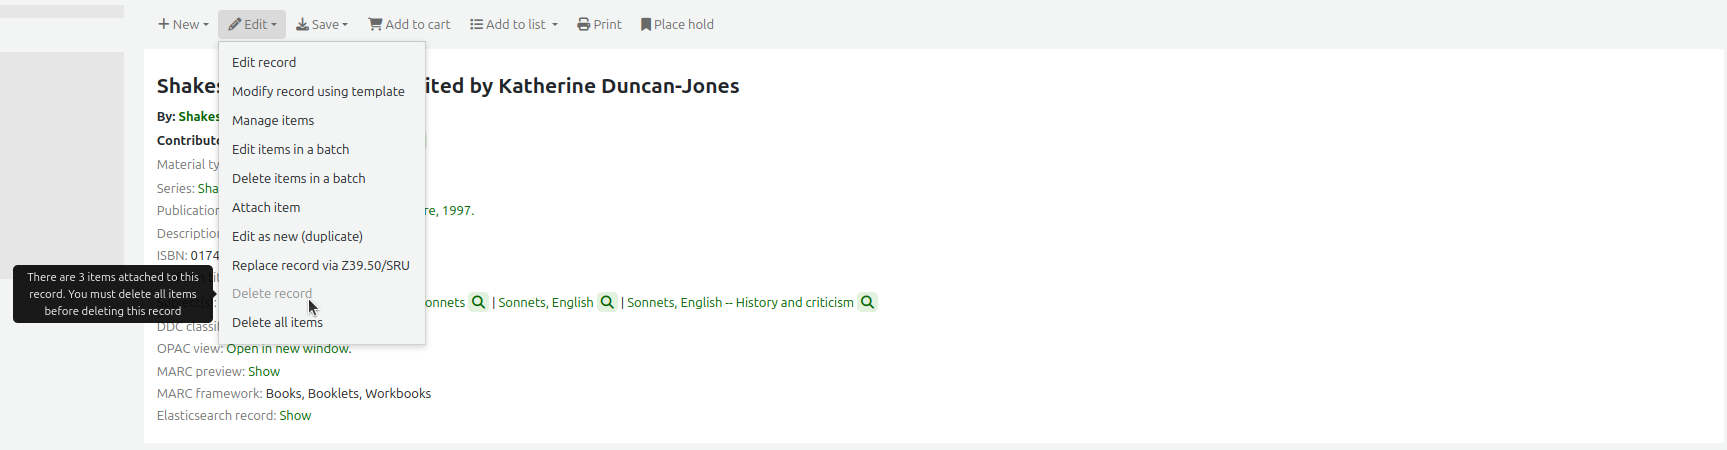Click the Add to list icon
The image size is (1727, 450).
tap(477, 24)
